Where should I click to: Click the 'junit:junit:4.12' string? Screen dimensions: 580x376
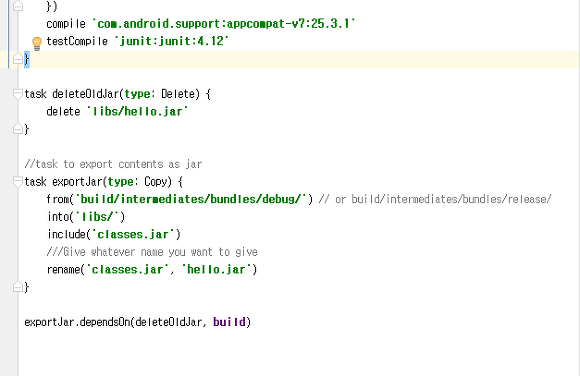click(x=172, y=41)
